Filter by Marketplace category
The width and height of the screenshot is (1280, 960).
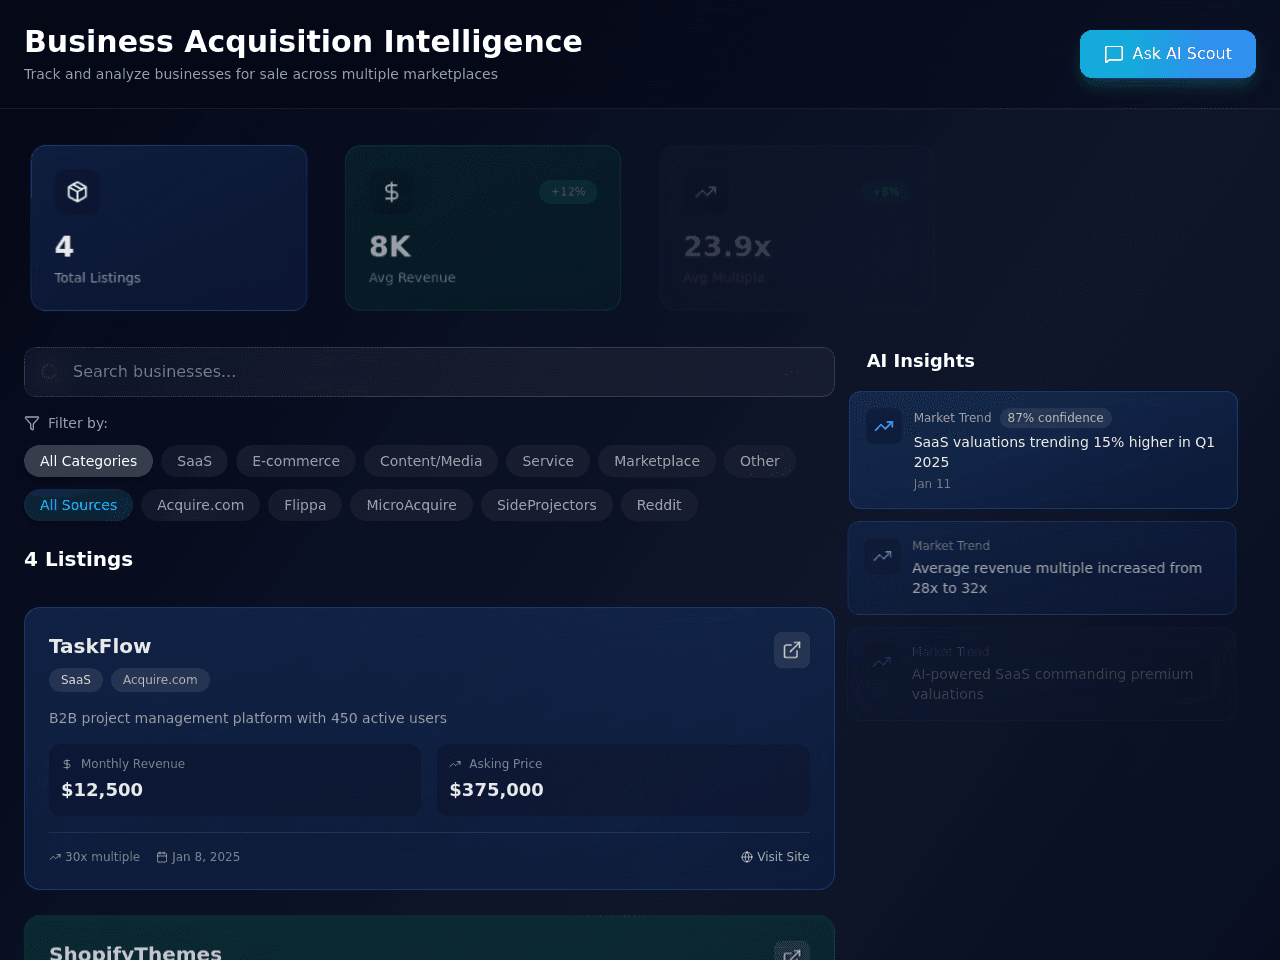657,461
